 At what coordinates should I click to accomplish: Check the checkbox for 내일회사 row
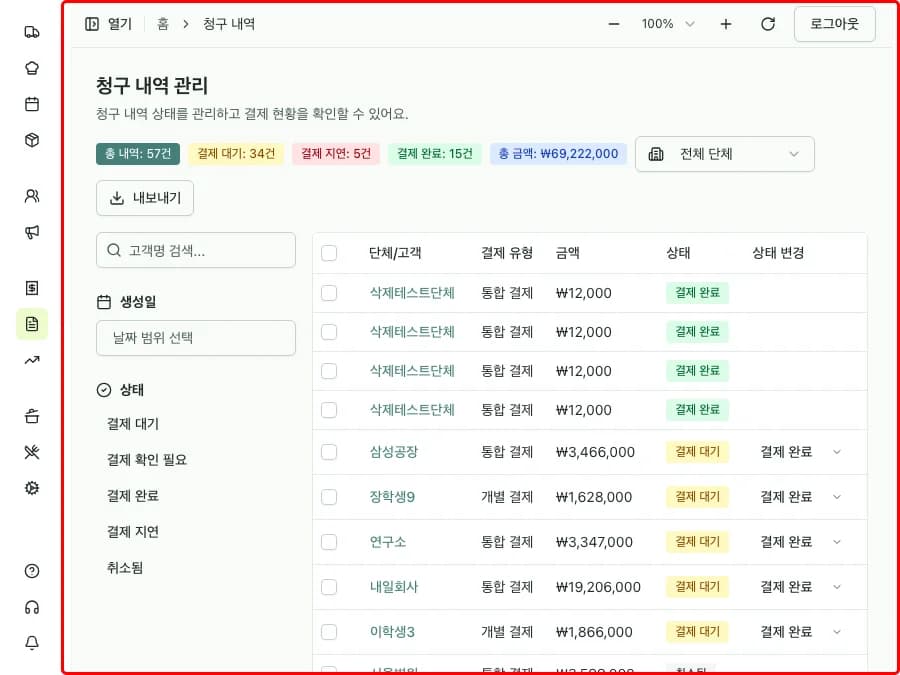pyautogui.click(x=330, y=587)
